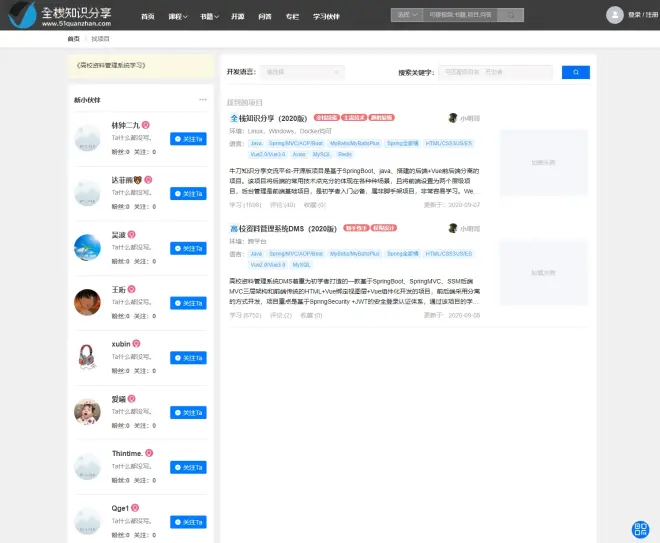The height and width of the screenshot is (543, 660).
Task: Open the three-dot menu in 新小伙伴 panel
Action: pos(203,100)
